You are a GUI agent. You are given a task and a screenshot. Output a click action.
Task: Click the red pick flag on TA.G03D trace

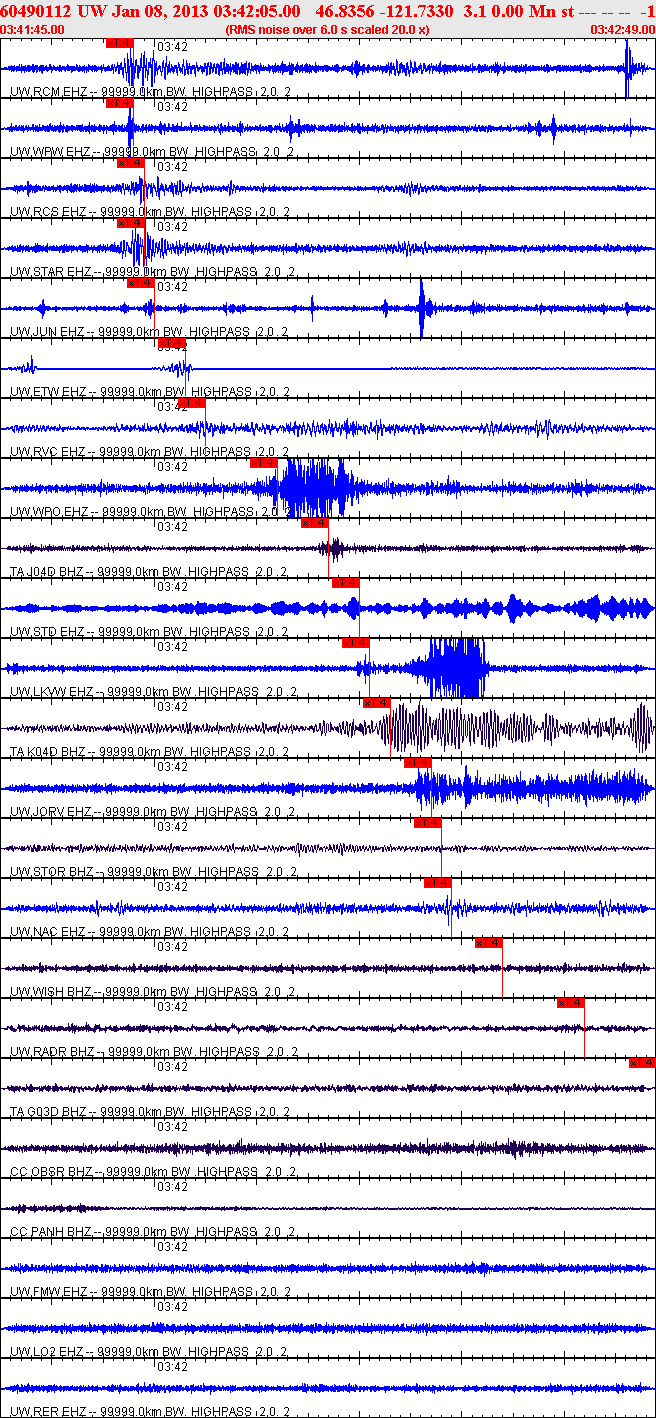click(x=642, y=1063)
